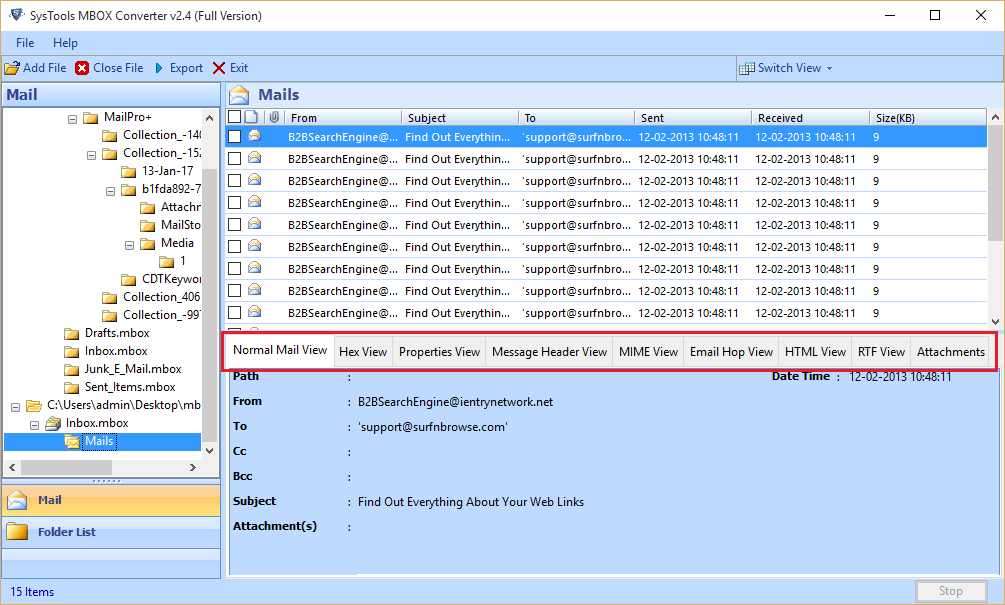Open the File menu
Viewport: 1005px width, 605px height.
[25, 43]
